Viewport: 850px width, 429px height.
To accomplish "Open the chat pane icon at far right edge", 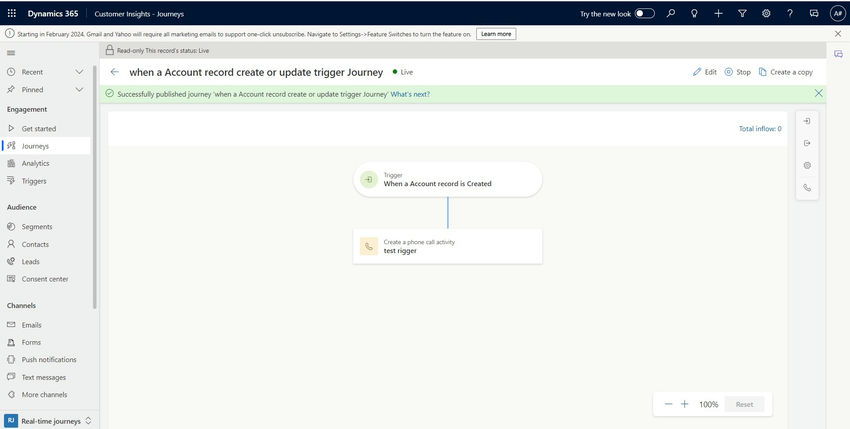I will [839, 54].
